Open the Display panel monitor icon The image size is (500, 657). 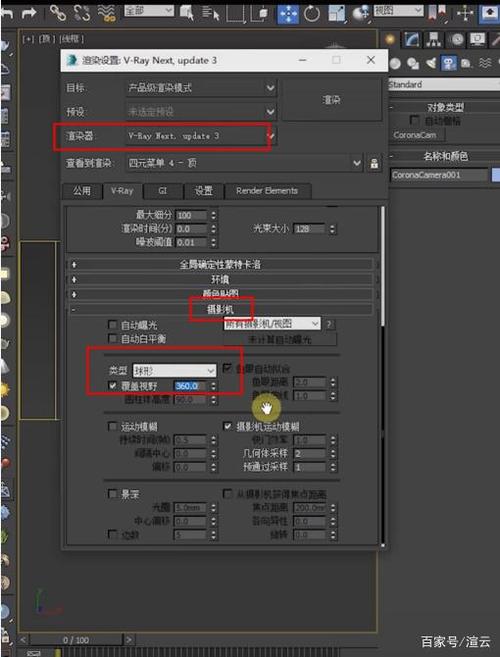[x=478, y=40]
